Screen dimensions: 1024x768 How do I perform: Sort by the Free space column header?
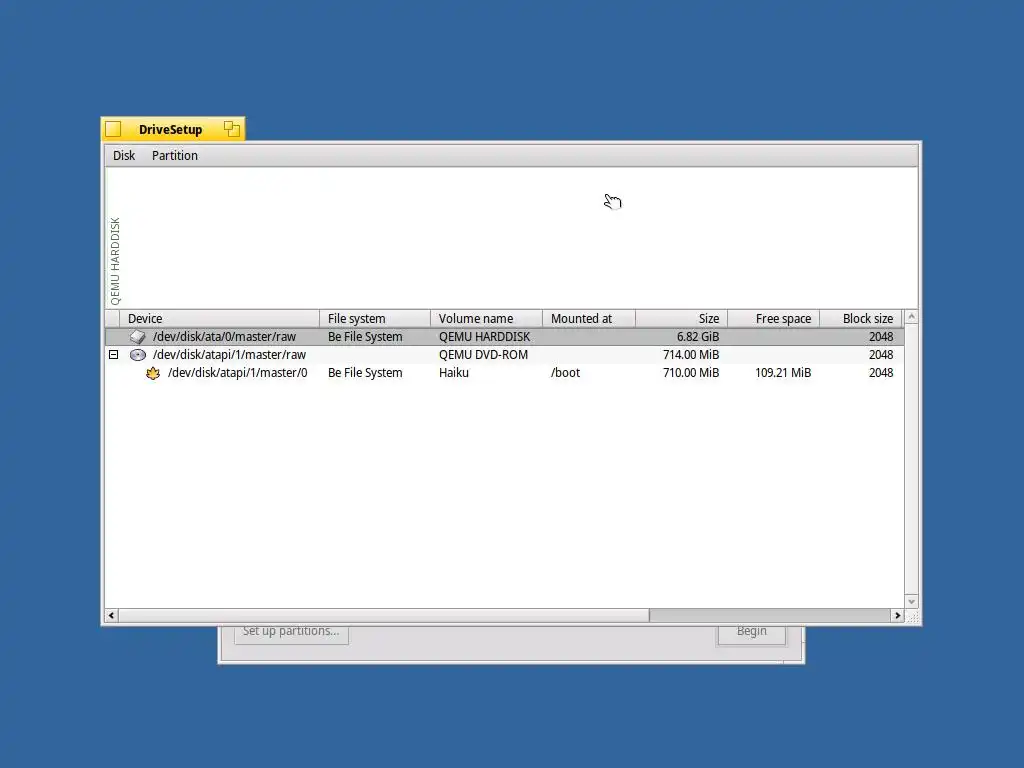(x=774, y=319)
